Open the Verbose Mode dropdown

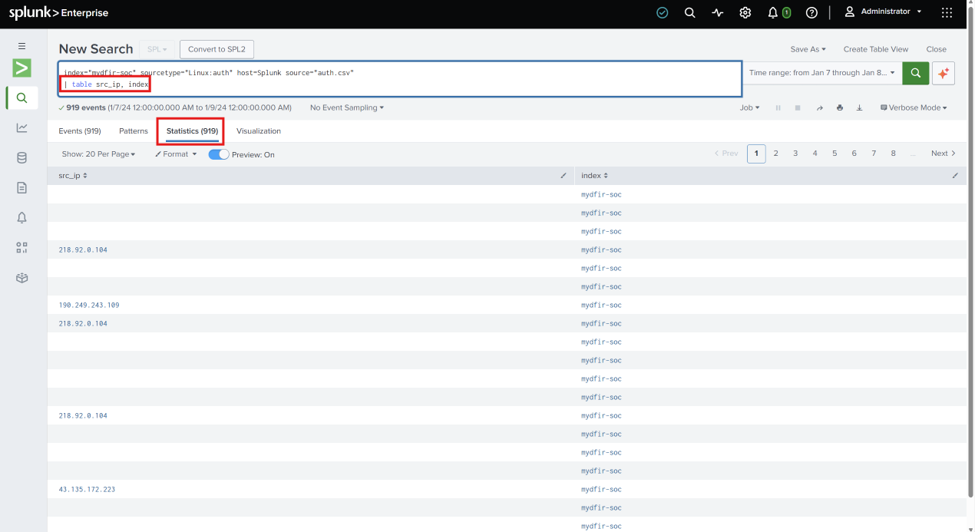pos(913,108)
